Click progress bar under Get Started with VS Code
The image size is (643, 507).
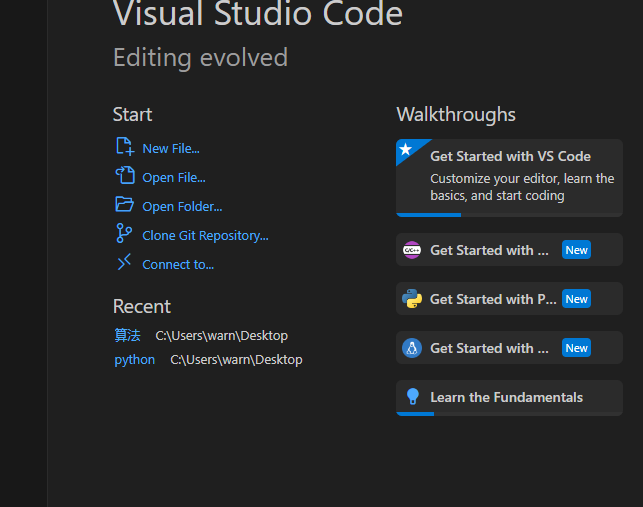(509, 215)
